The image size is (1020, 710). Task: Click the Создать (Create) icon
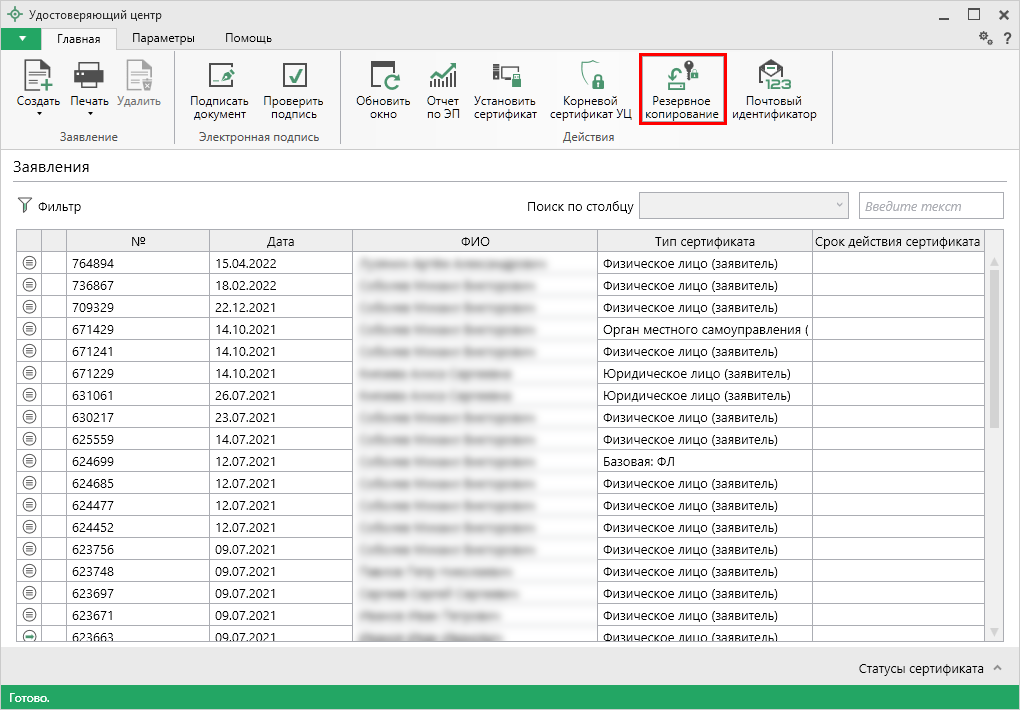(x=38, y=76)
